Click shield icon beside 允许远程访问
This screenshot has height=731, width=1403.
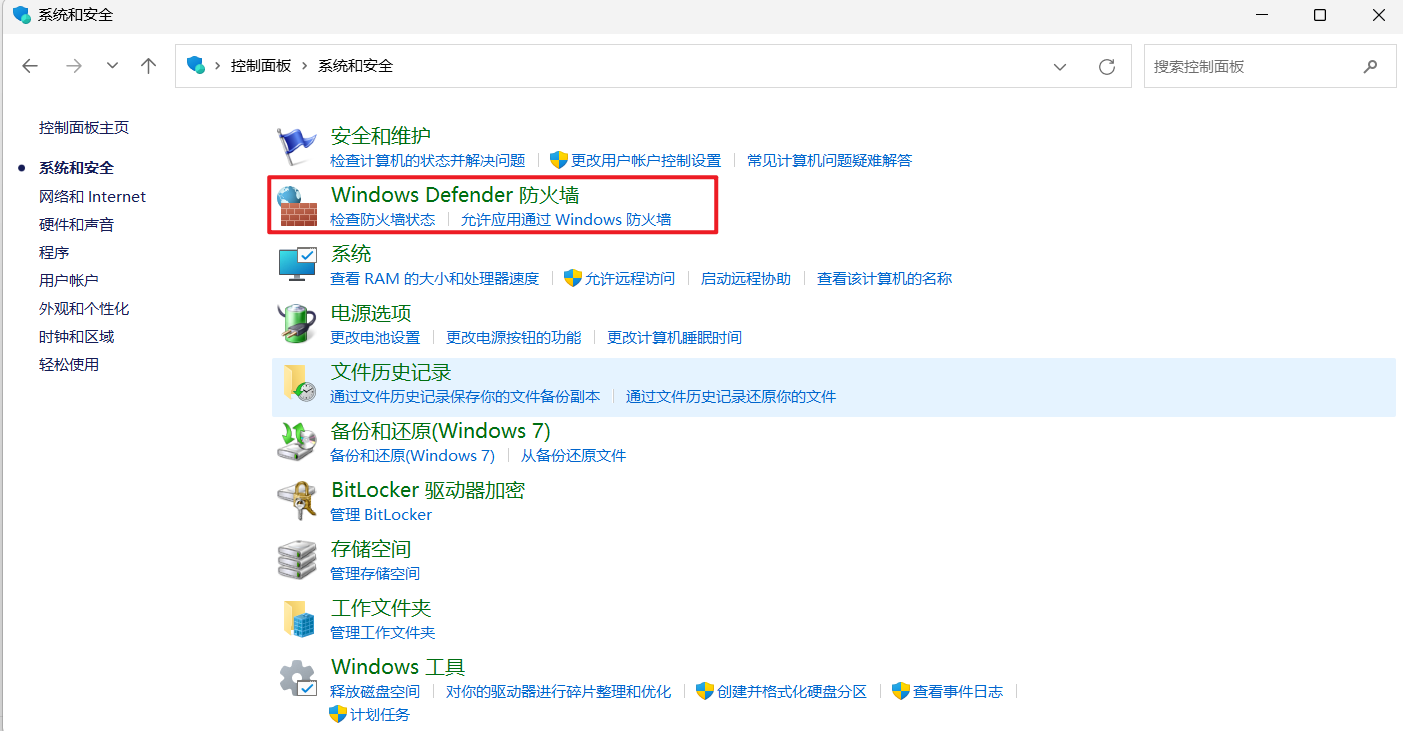point(573,278)
